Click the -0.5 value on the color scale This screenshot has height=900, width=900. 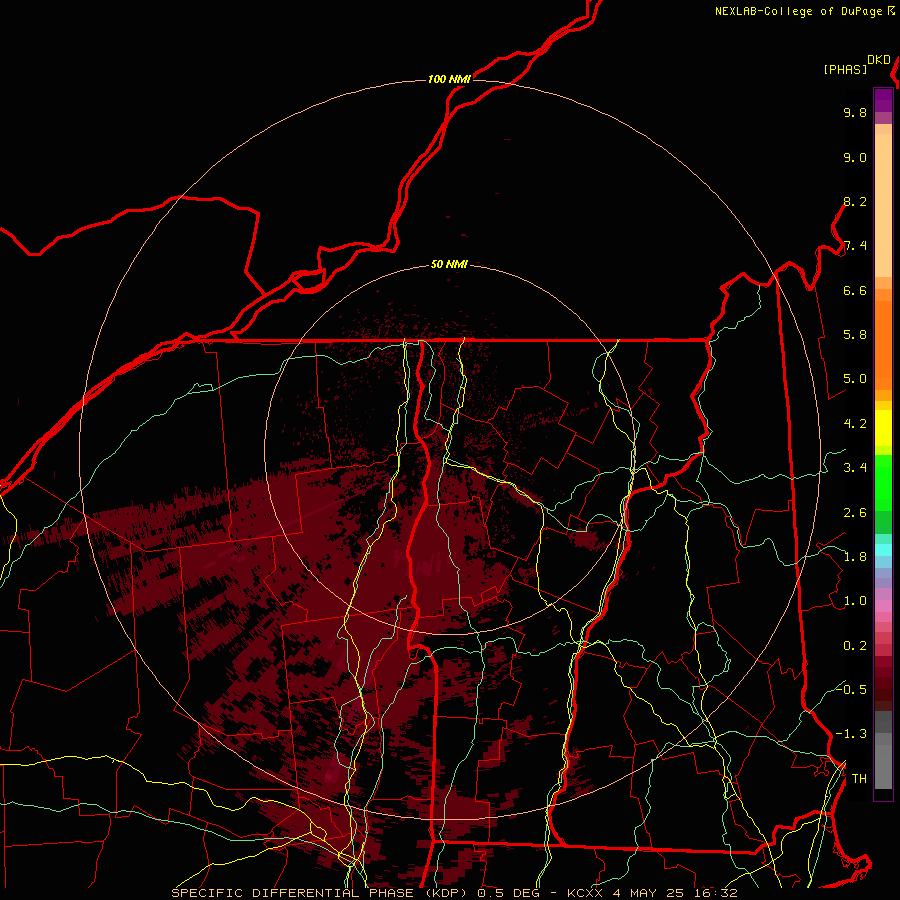pos(851,689)
